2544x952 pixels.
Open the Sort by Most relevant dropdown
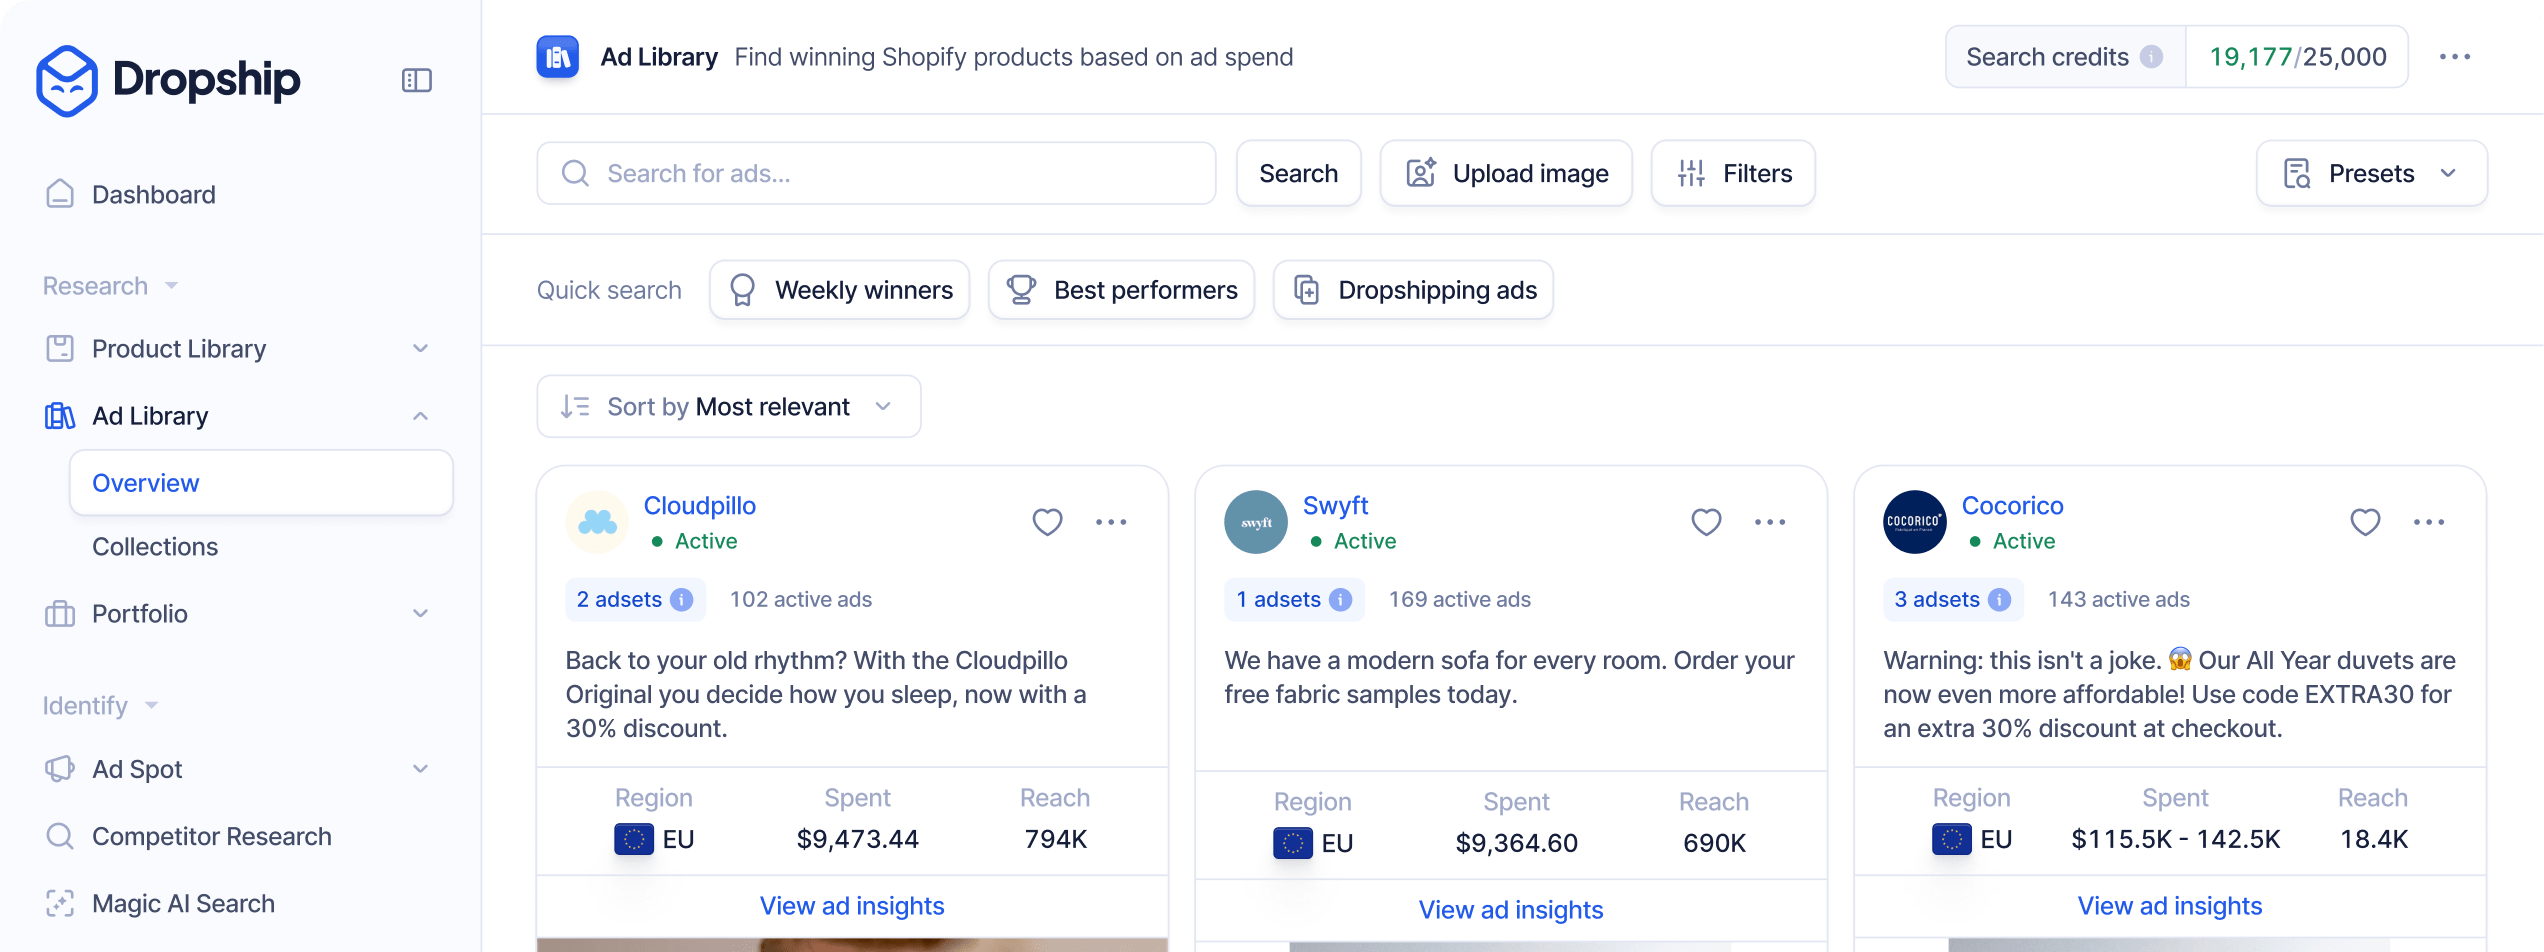[x=728, y=406]
